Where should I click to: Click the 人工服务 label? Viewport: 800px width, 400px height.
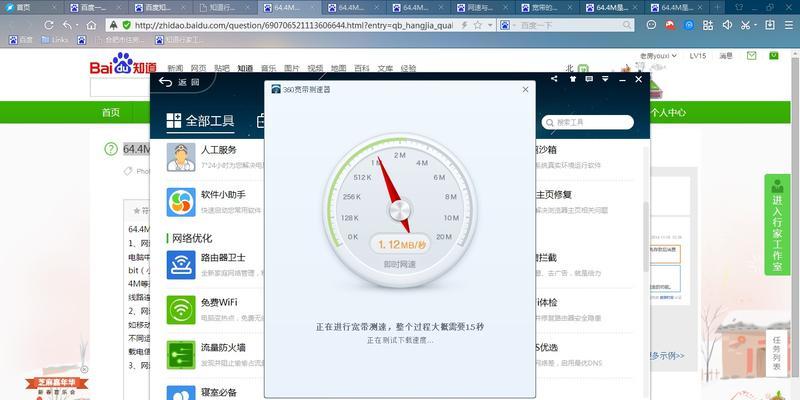click(219, 150)
